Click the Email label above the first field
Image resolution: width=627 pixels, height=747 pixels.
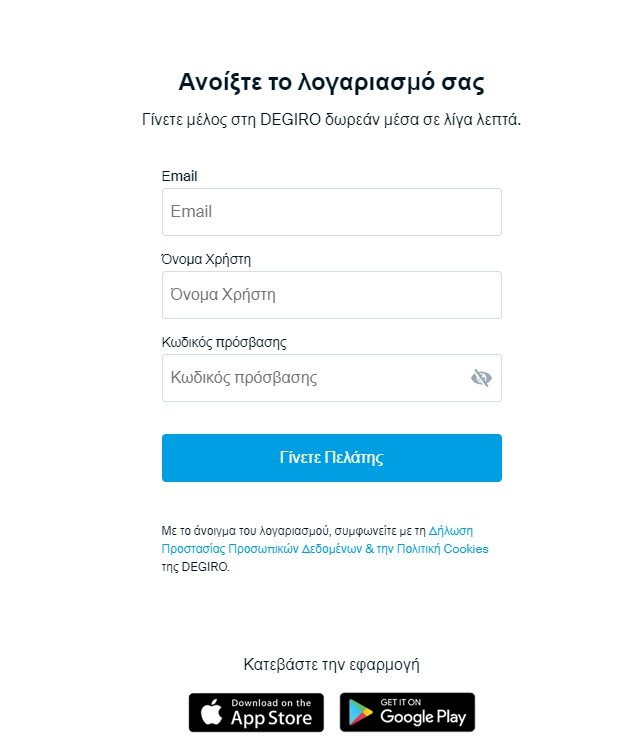(179, 176)
